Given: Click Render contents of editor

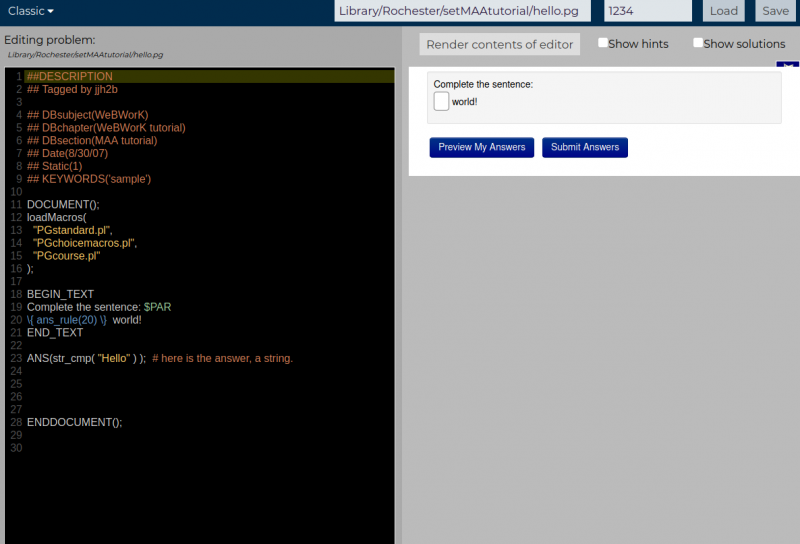Looking at the screenshot, I should pos(499,44).
